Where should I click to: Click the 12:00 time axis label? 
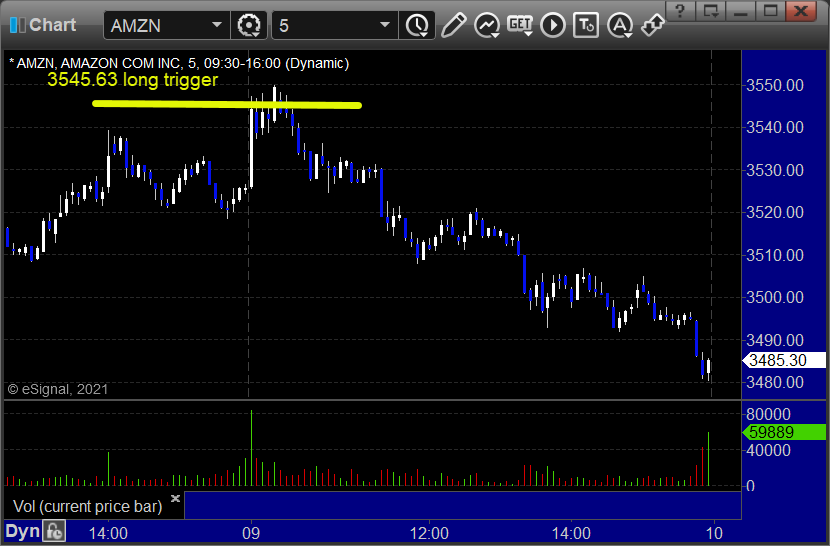429,533
